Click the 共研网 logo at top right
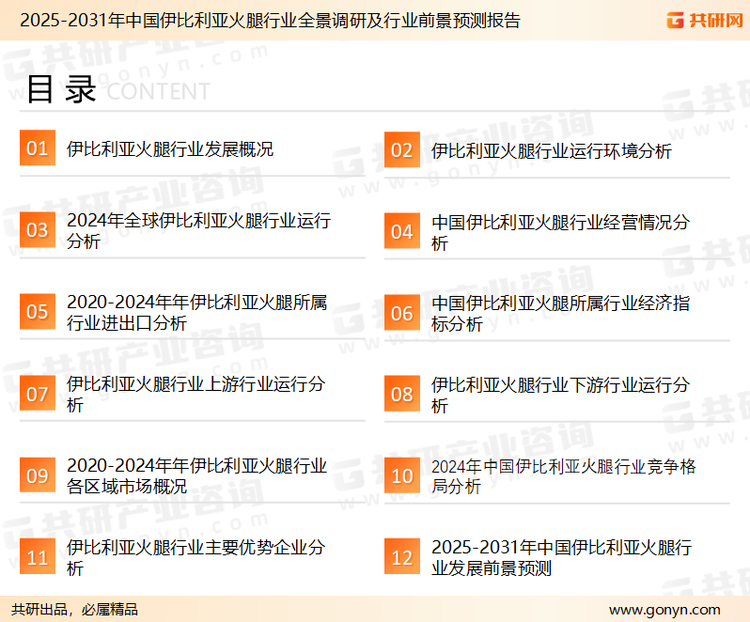Viewport: 750px width, 622px height. (x=705, y=20)
